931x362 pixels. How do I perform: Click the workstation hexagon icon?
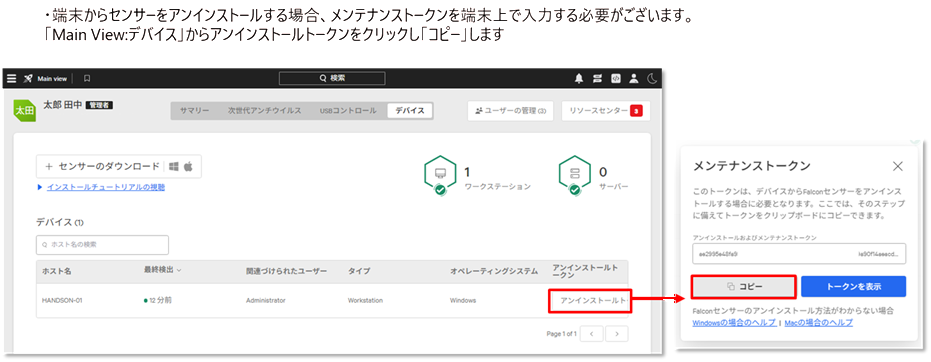[440, 176]
